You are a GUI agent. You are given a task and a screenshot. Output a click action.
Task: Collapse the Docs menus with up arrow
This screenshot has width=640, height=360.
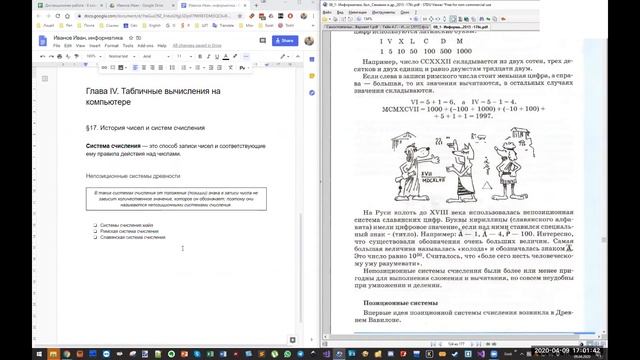[x=298, y=56]
